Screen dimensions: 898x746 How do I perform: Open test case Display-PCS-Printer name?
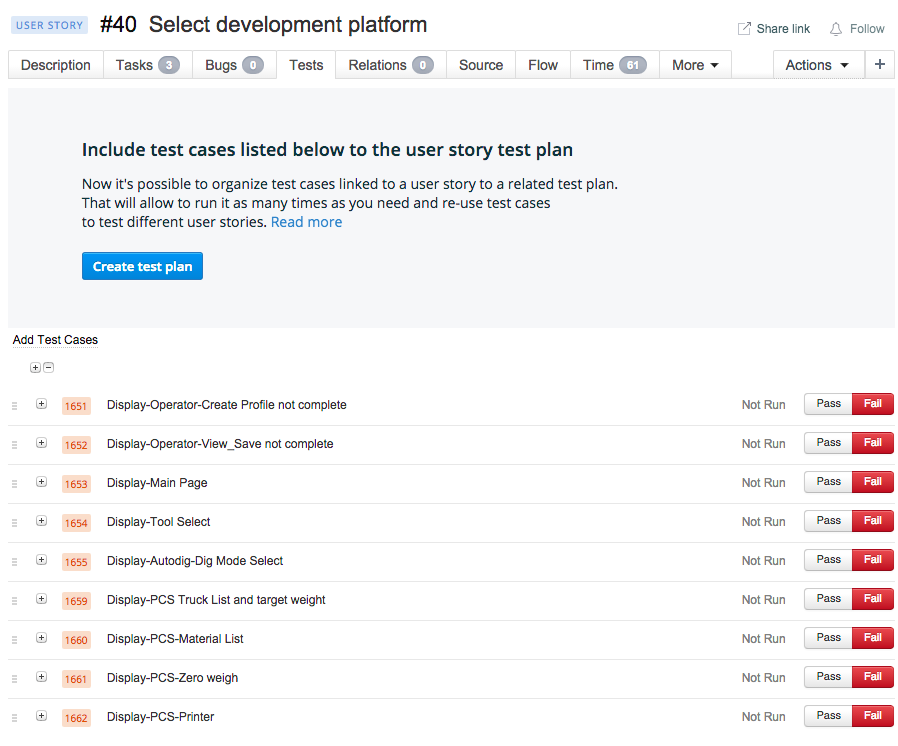(160, 716)
